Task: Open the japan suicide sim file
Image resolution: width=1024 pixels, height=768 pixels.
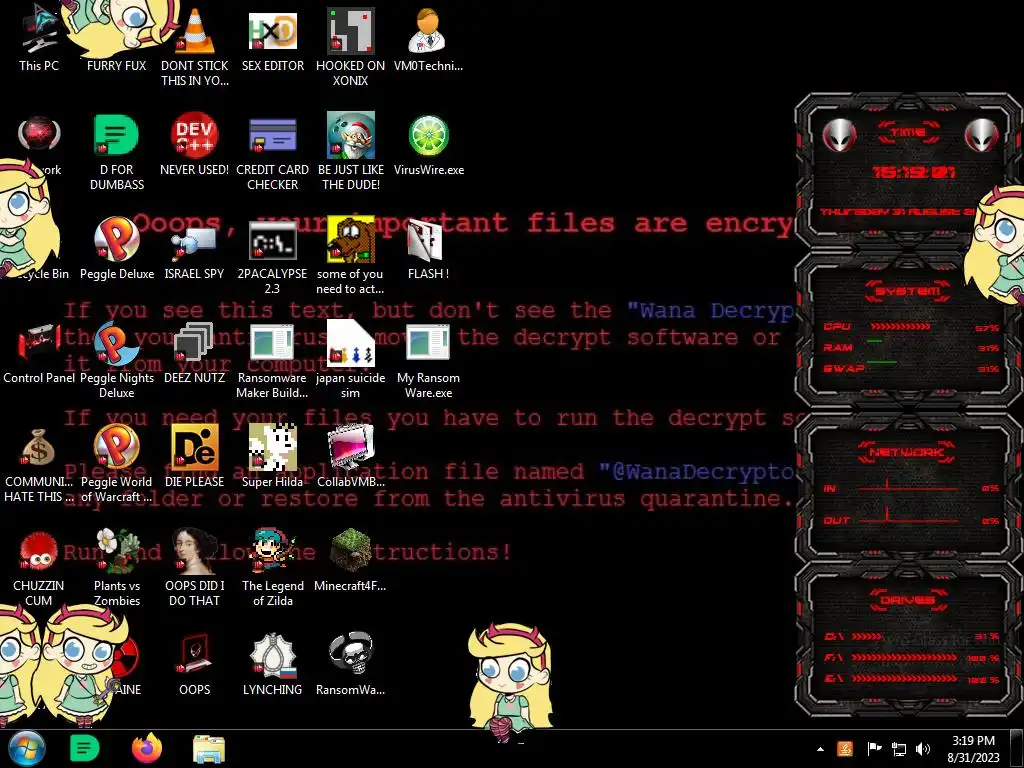Action: click(x=351, y=360)
